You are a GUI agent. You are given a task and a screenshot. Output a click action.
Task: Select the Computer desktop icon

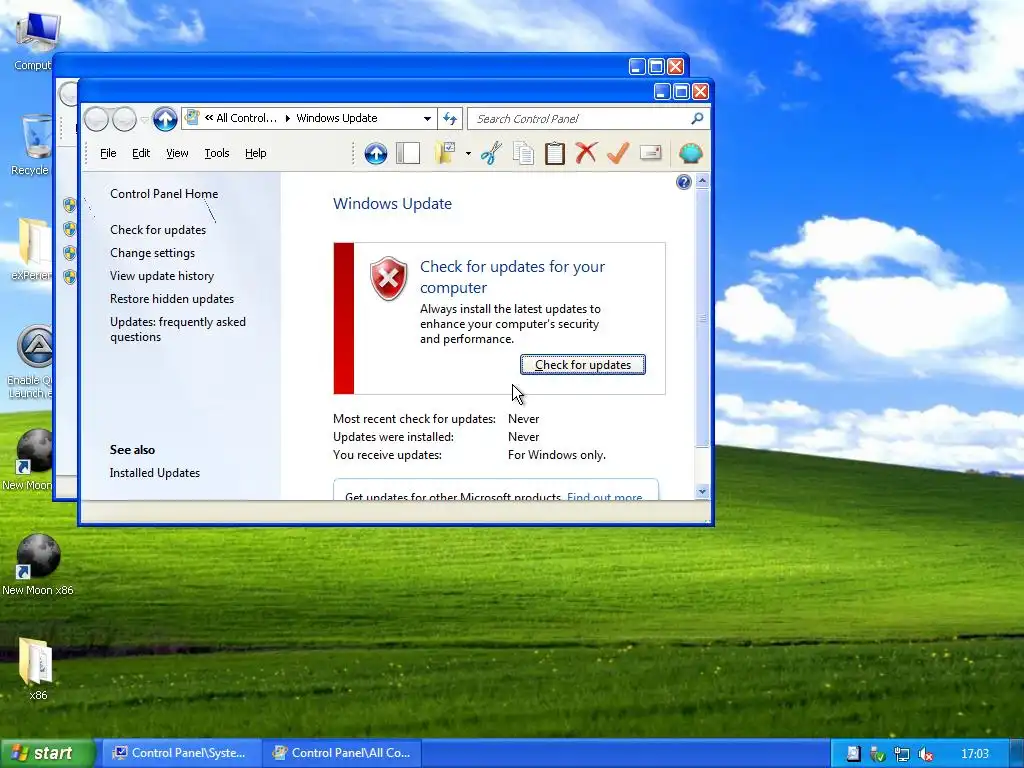pyautogui.click(x=34, y=40)
